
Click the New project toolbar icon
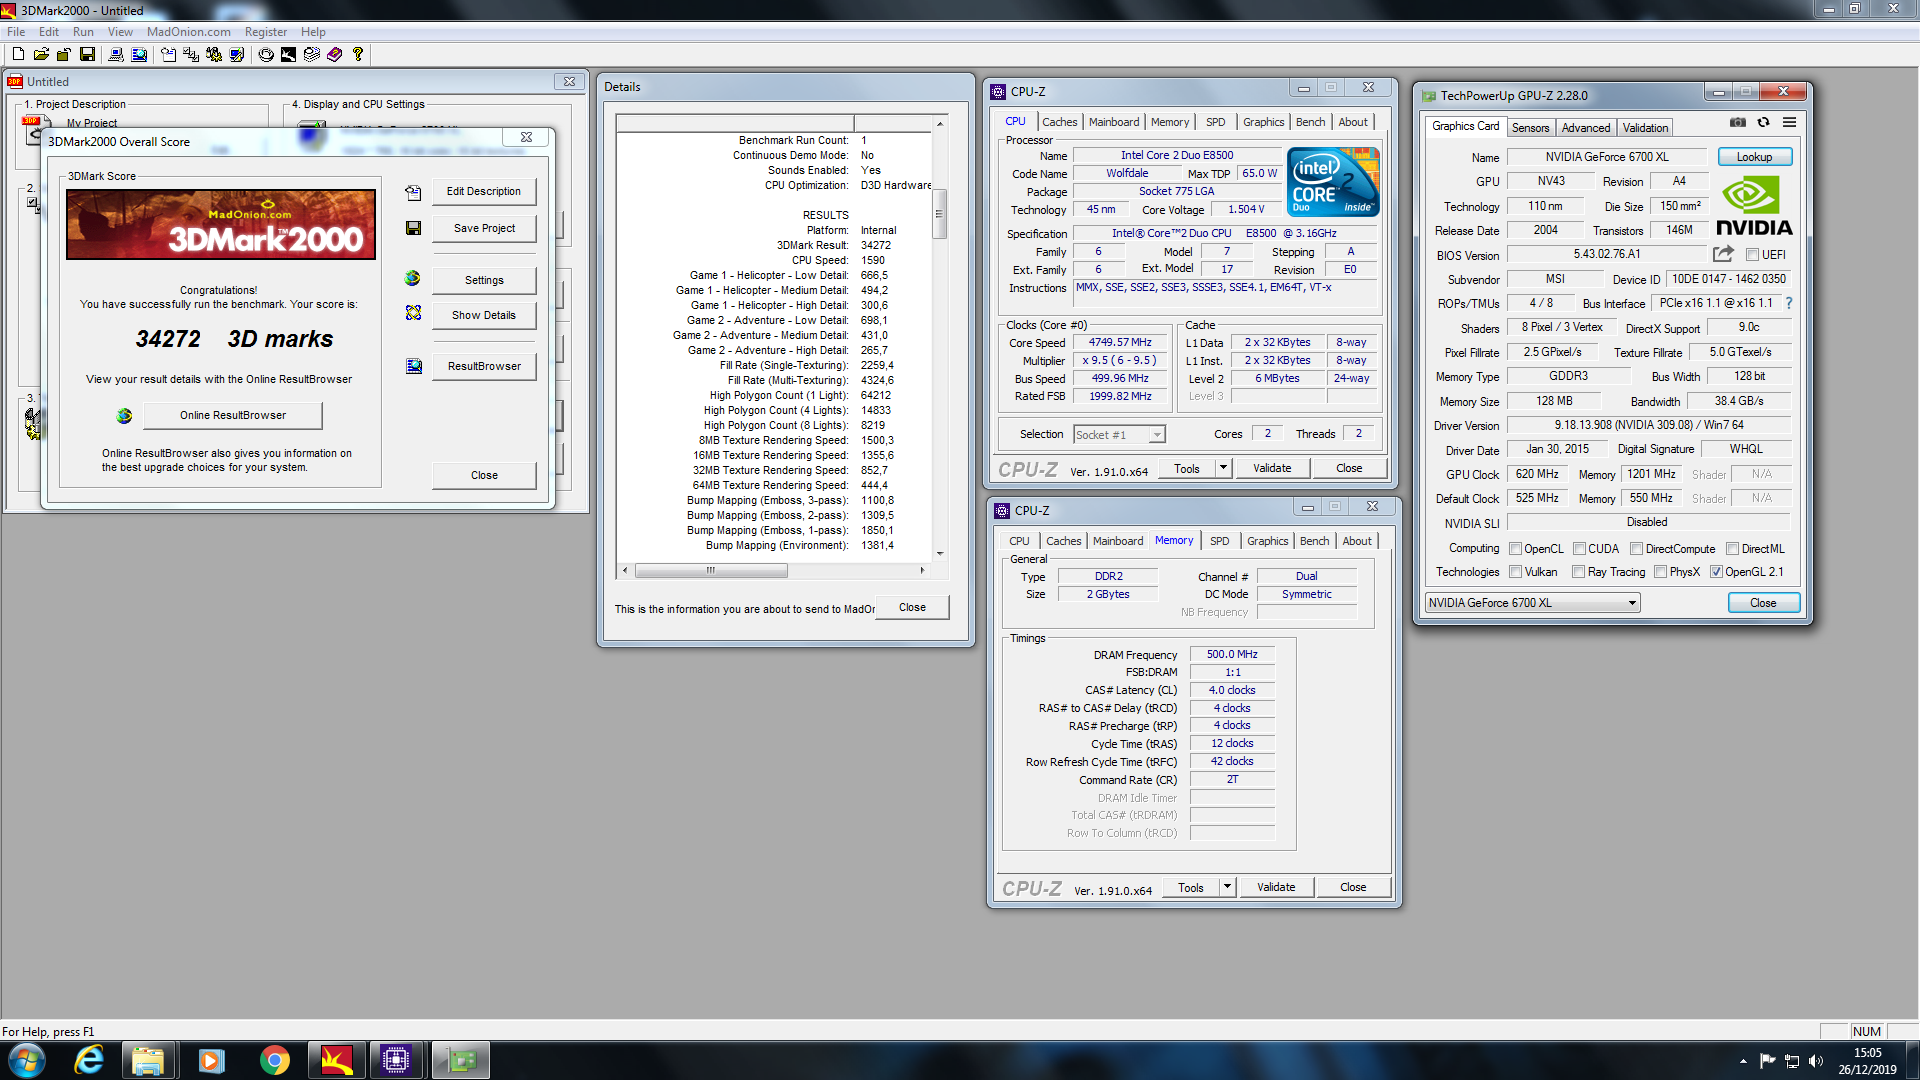(x=18, y=54)
